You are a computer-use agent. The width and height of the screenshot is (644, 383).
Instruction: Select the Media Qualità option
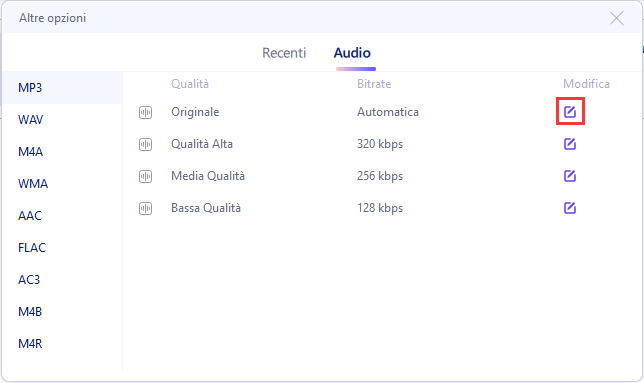208,176
